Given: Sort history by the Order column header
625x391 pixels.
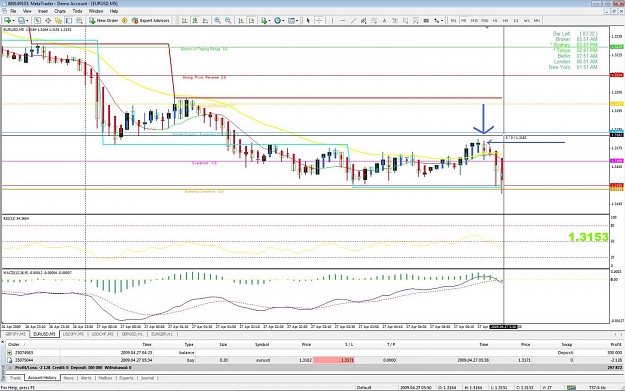Looking at the screenshot, I should [32, 344].
